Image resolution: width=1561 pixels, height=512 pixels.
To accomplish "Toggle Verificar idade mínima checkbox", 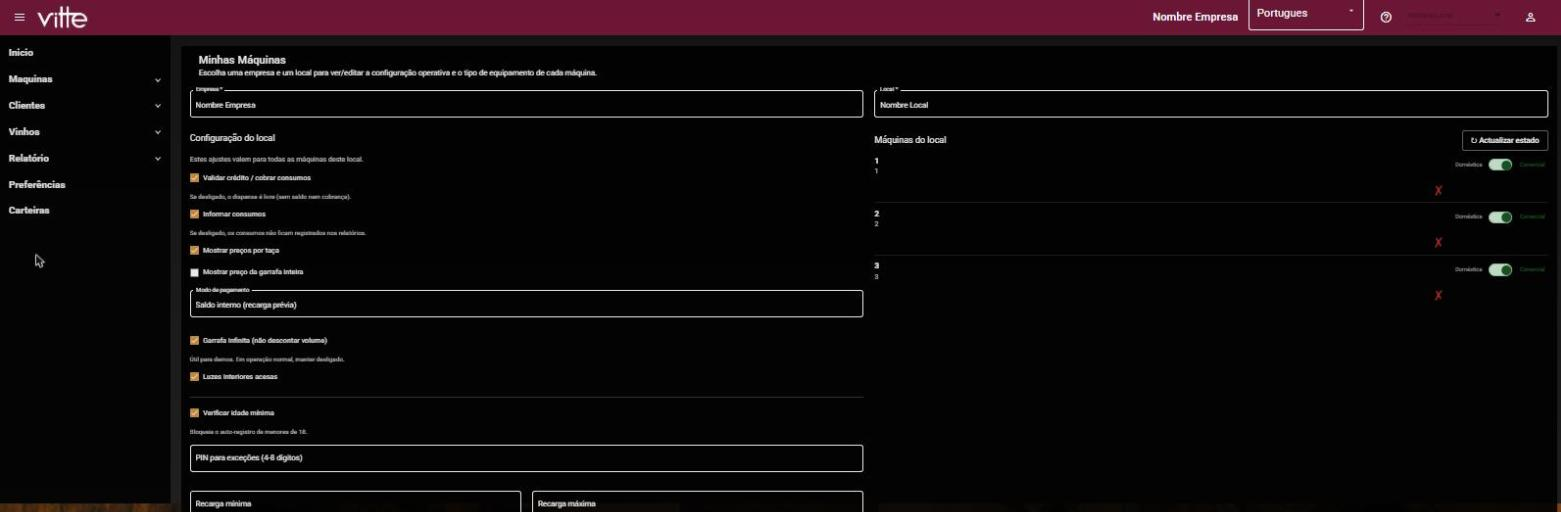I will 194,412.
